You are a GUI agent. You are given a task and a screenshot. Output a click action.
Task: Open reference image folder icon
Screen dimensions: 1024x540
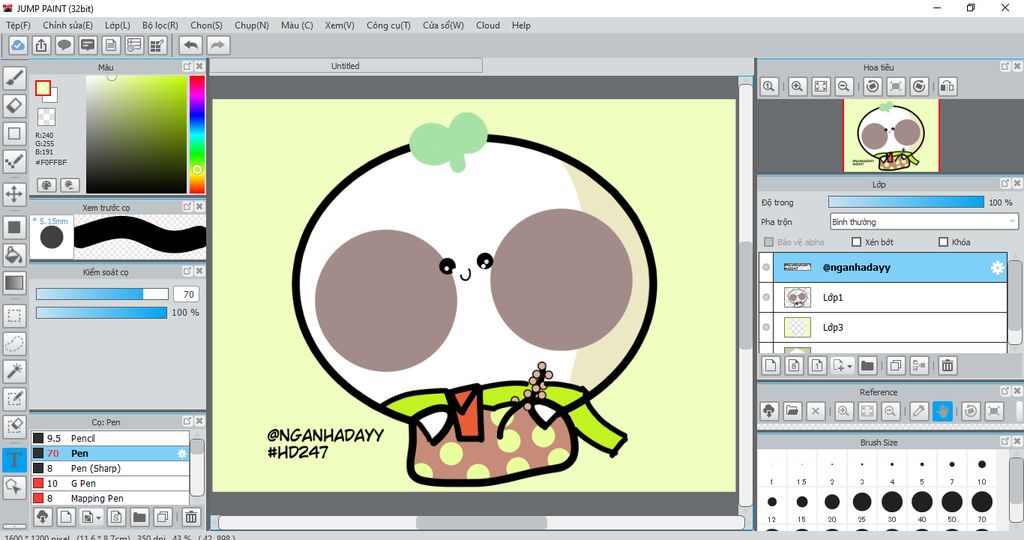click(792, 411)
